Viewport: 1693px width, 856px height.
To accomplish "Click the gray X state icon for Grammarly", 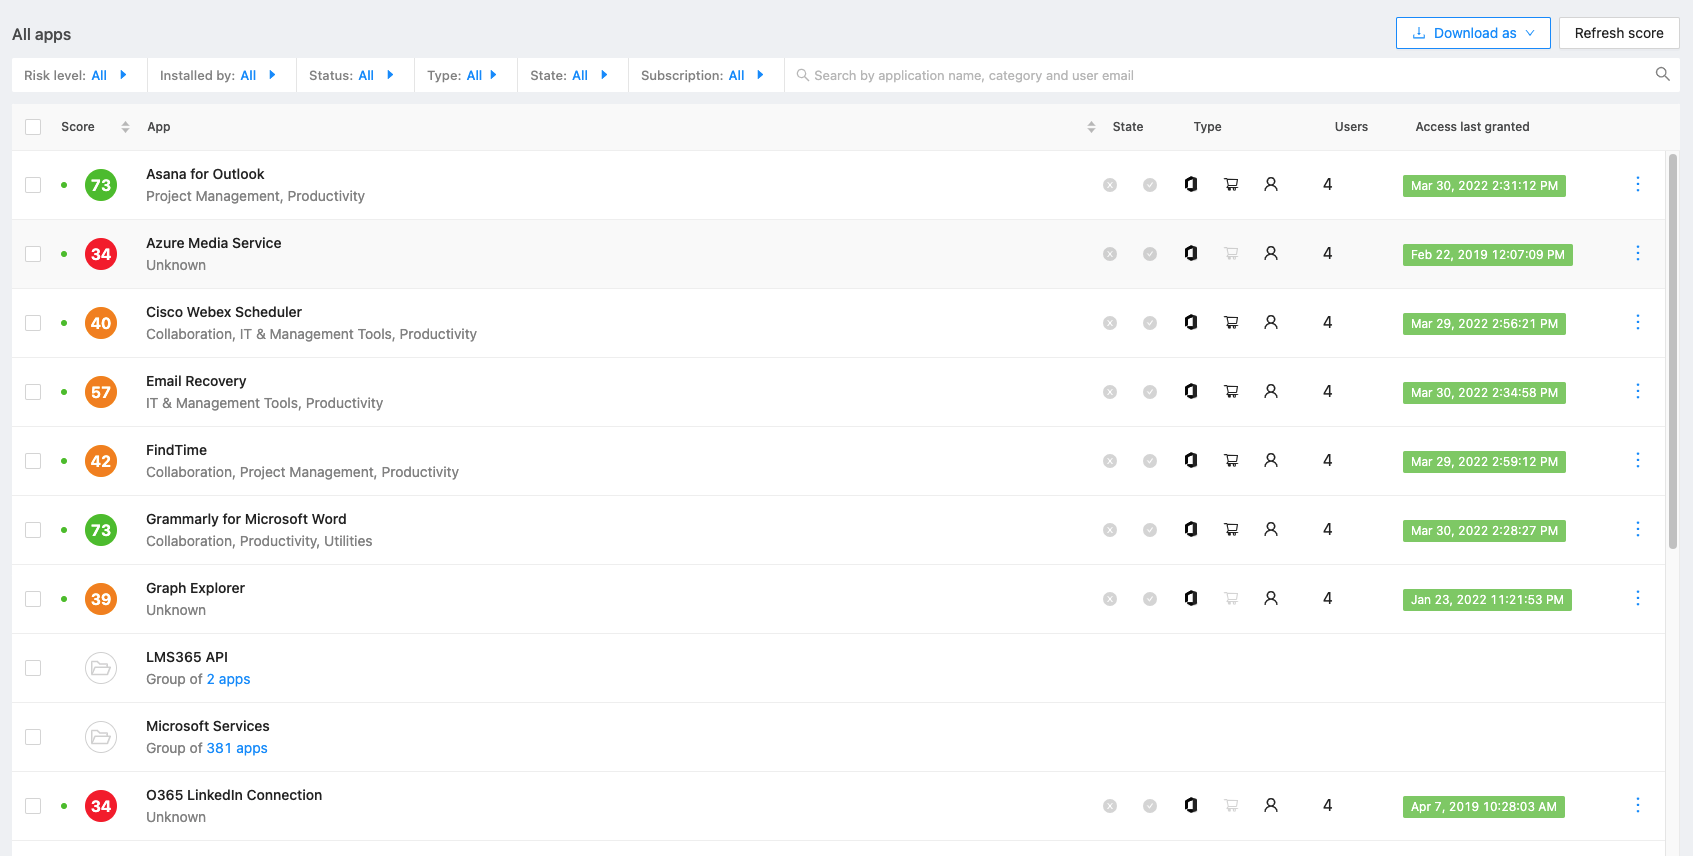I will point(1110,530).
